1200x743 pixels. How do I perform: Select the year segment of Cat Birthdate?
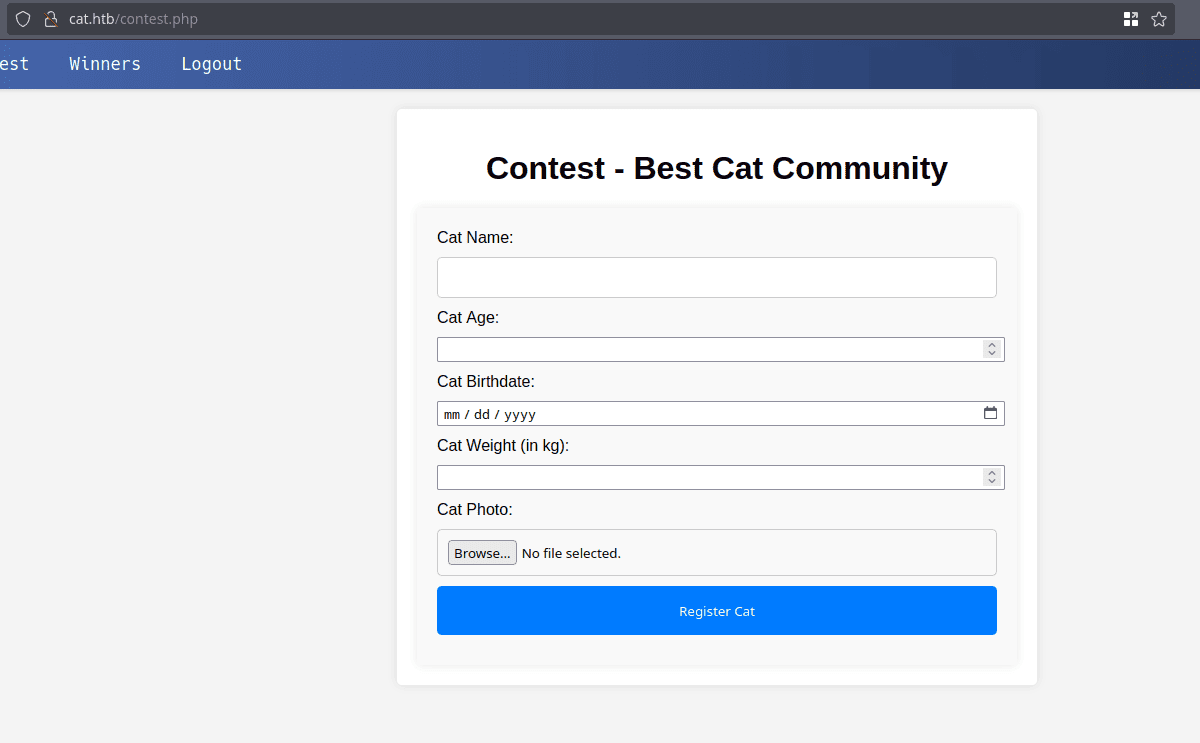coord(520,414)
